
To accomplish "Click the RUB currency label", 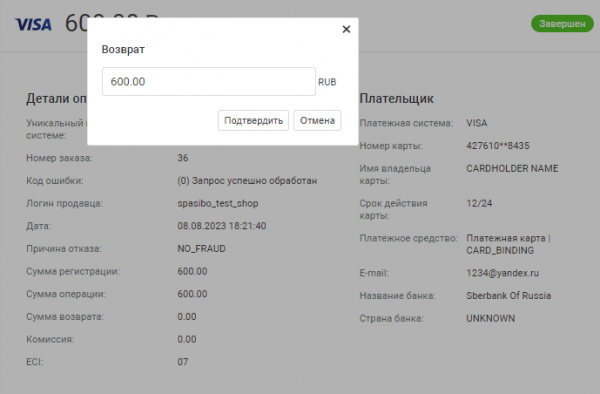I will (327, 82).
